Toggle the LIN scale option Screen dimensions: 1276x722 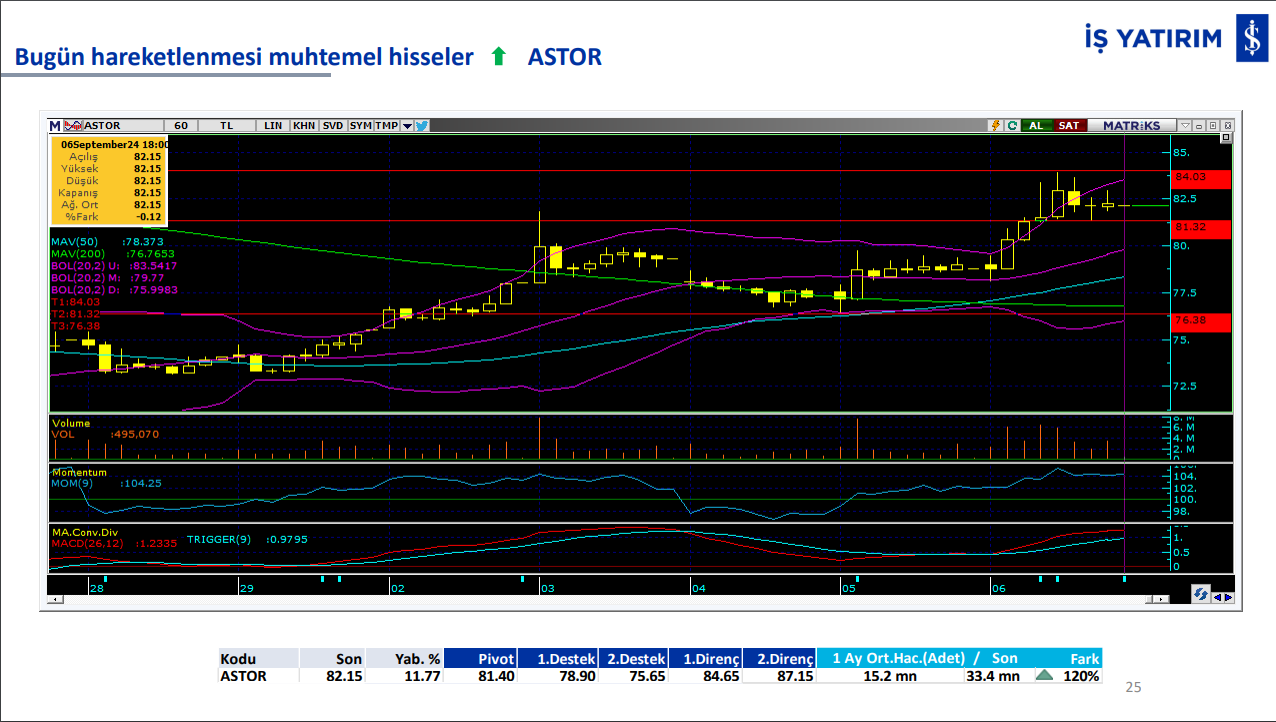coord(273,126)
